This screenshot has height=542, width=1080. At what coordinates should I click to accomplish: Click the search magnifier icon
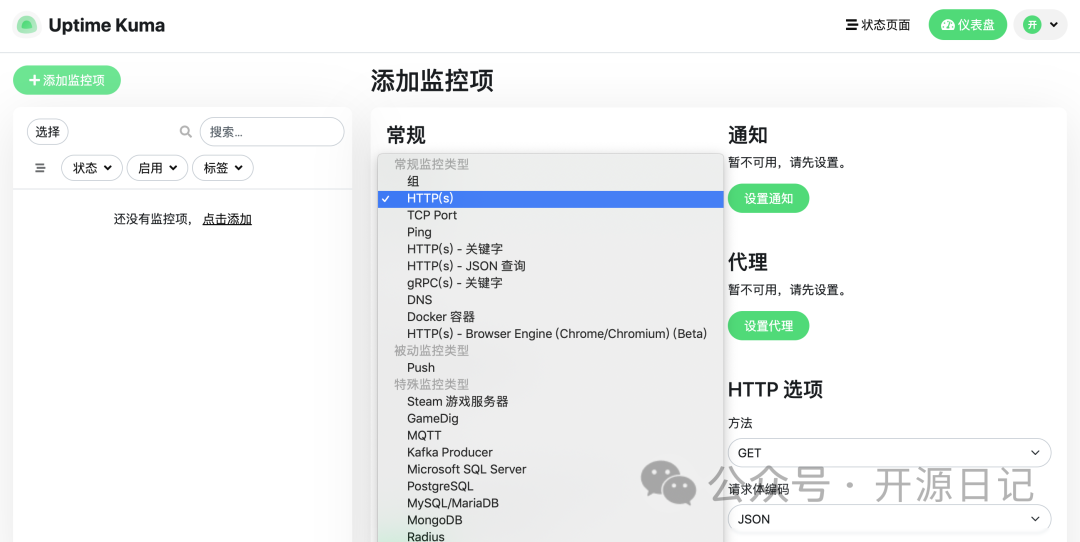click(185, 132)
